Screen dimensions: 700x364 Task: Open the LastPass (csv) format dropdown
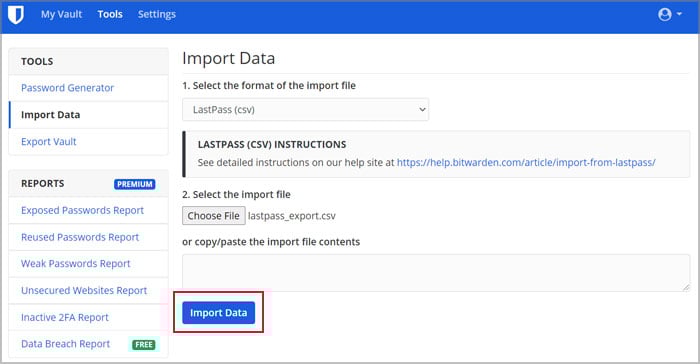[x=305, y=109]
